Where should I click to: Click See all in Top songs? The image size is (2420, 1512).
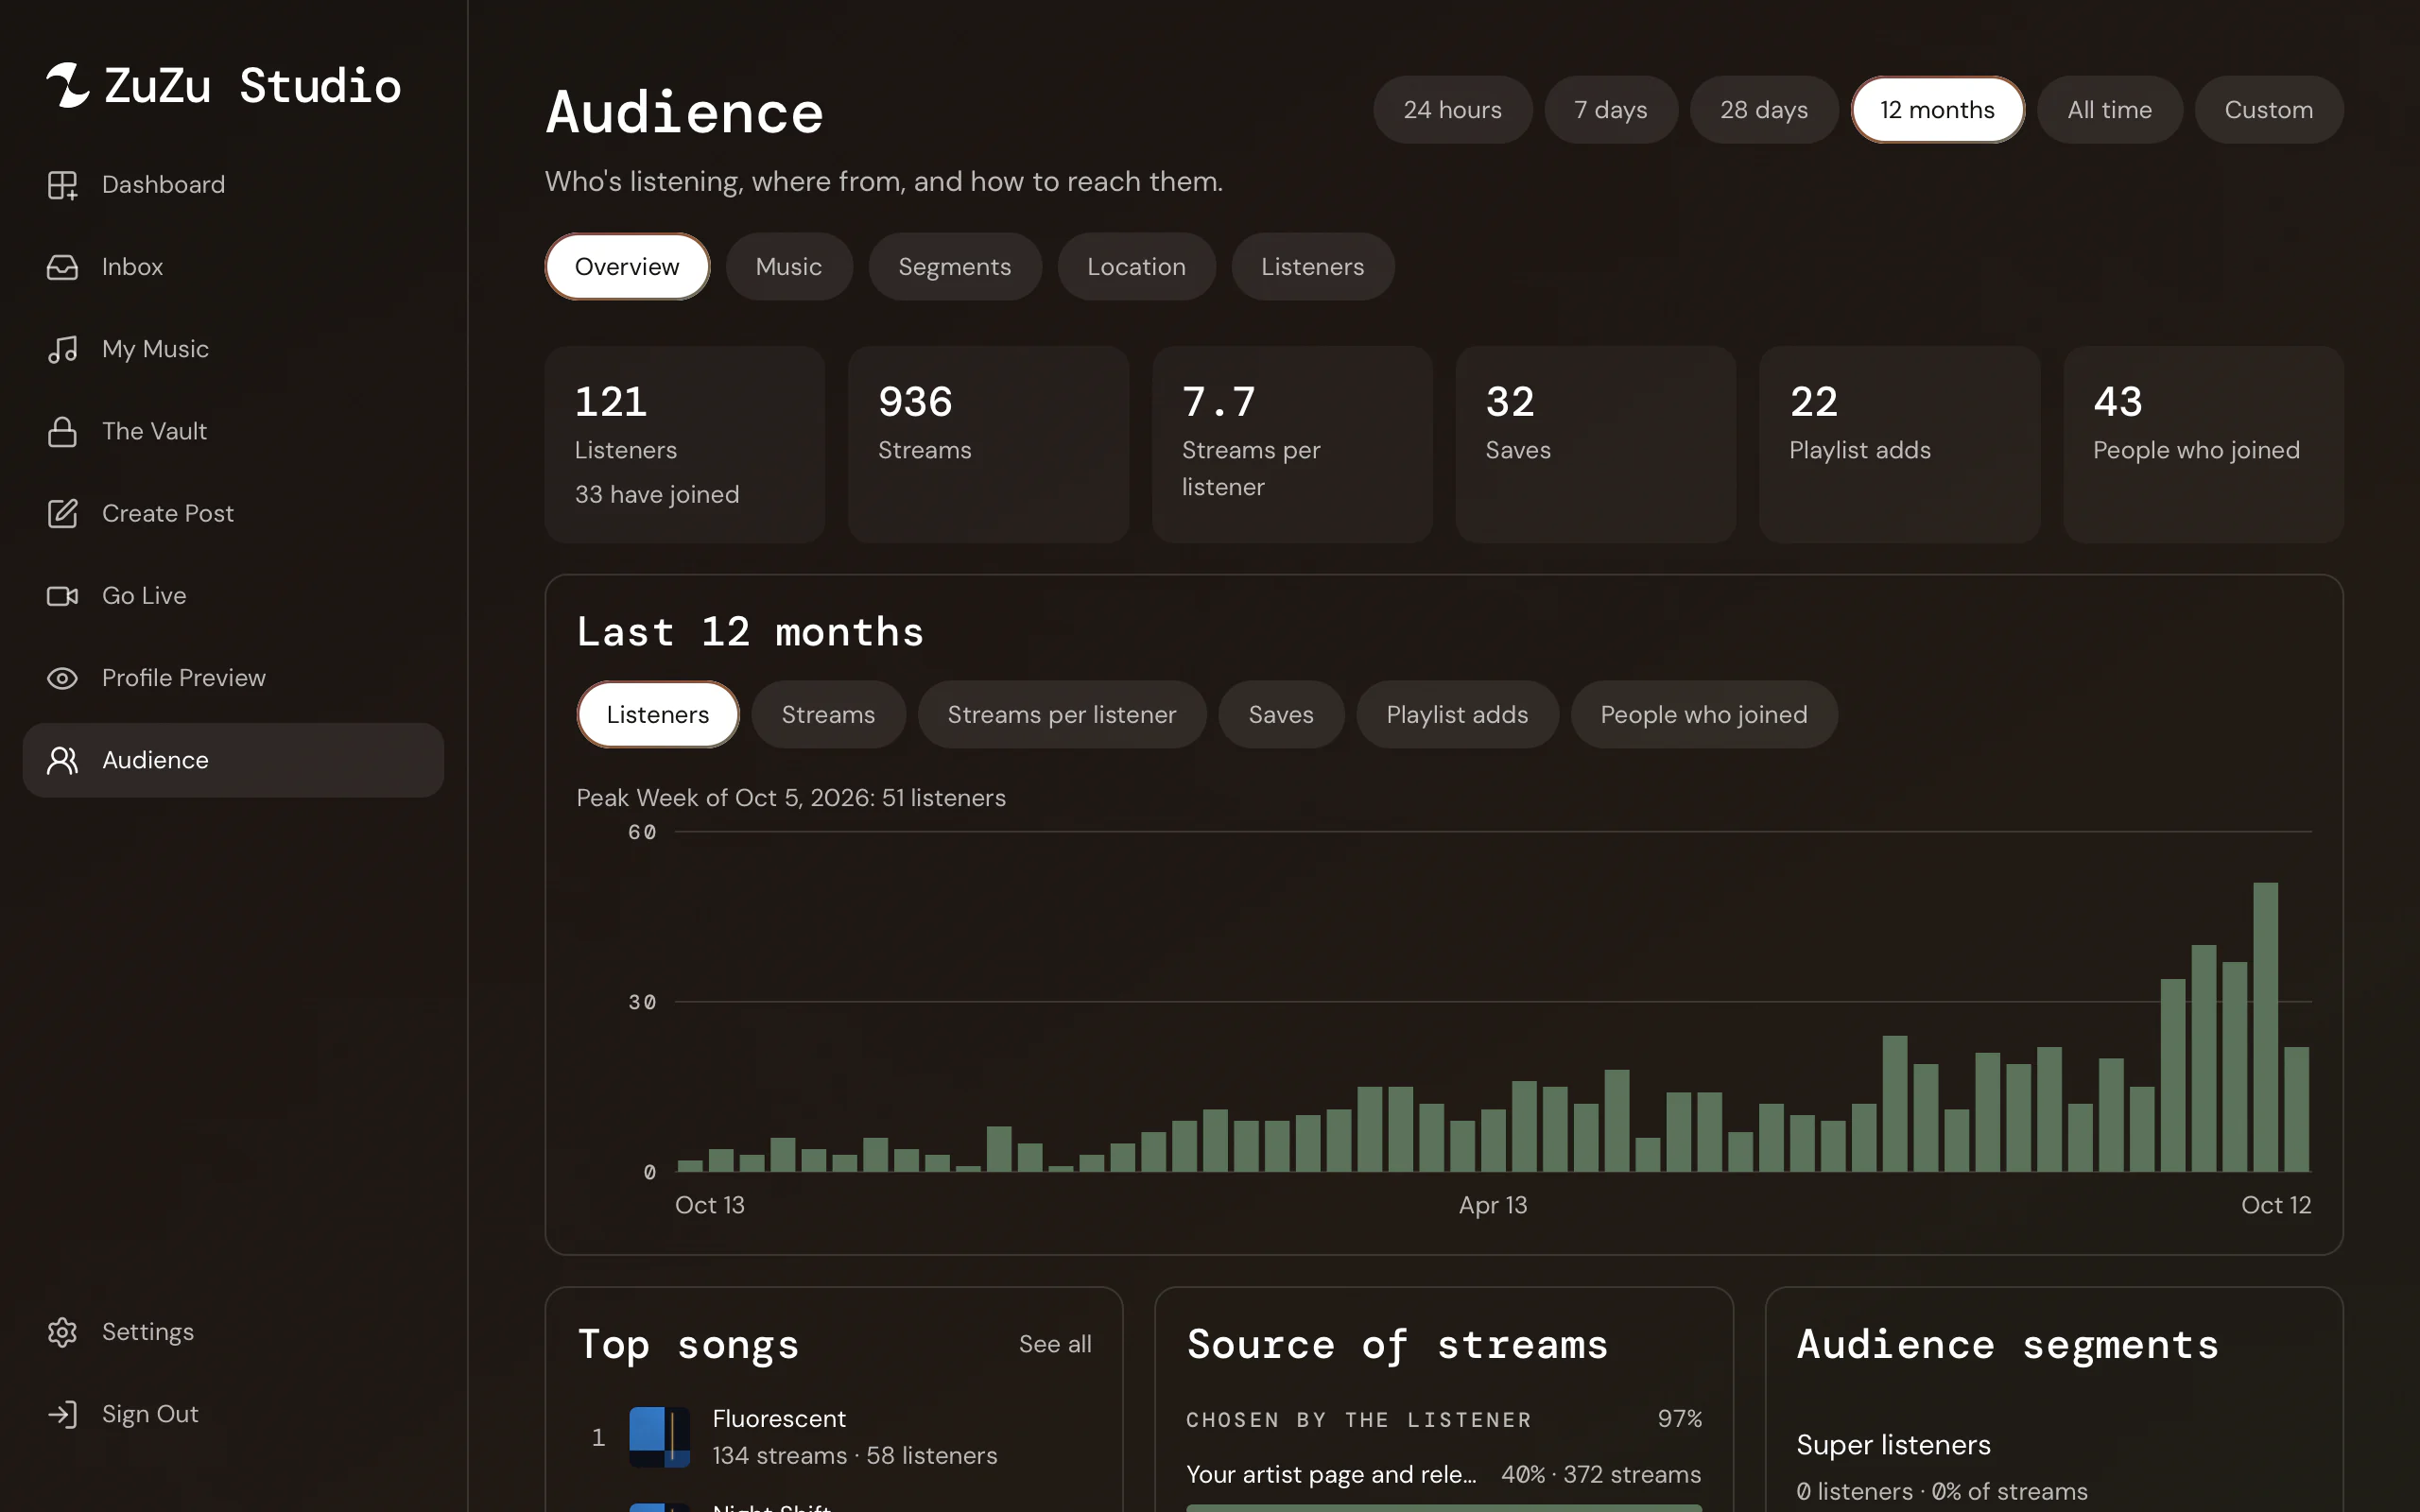click(1055, 1344)
